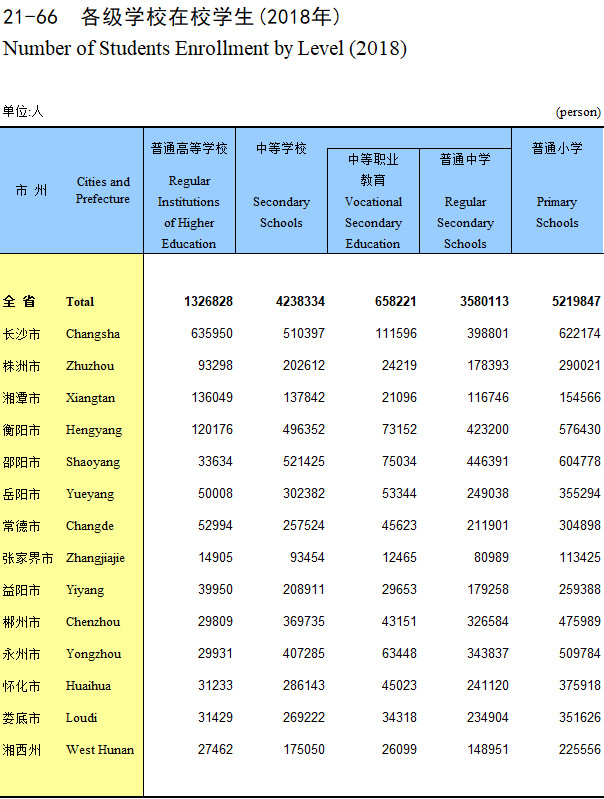Click Changde higher education value 52994
The width and height of the screenshot is (604, 799).
click(x=216, y=525)
